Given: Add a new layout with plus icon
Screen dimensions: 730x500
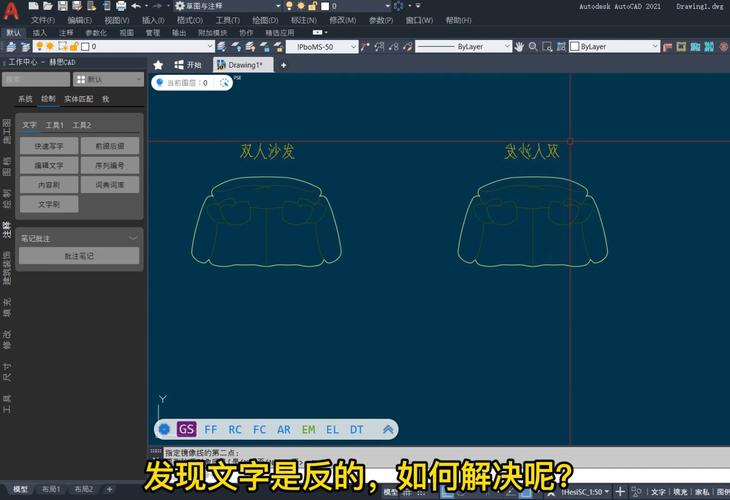Looking at the screenshot, I should [x=109, y=489].
